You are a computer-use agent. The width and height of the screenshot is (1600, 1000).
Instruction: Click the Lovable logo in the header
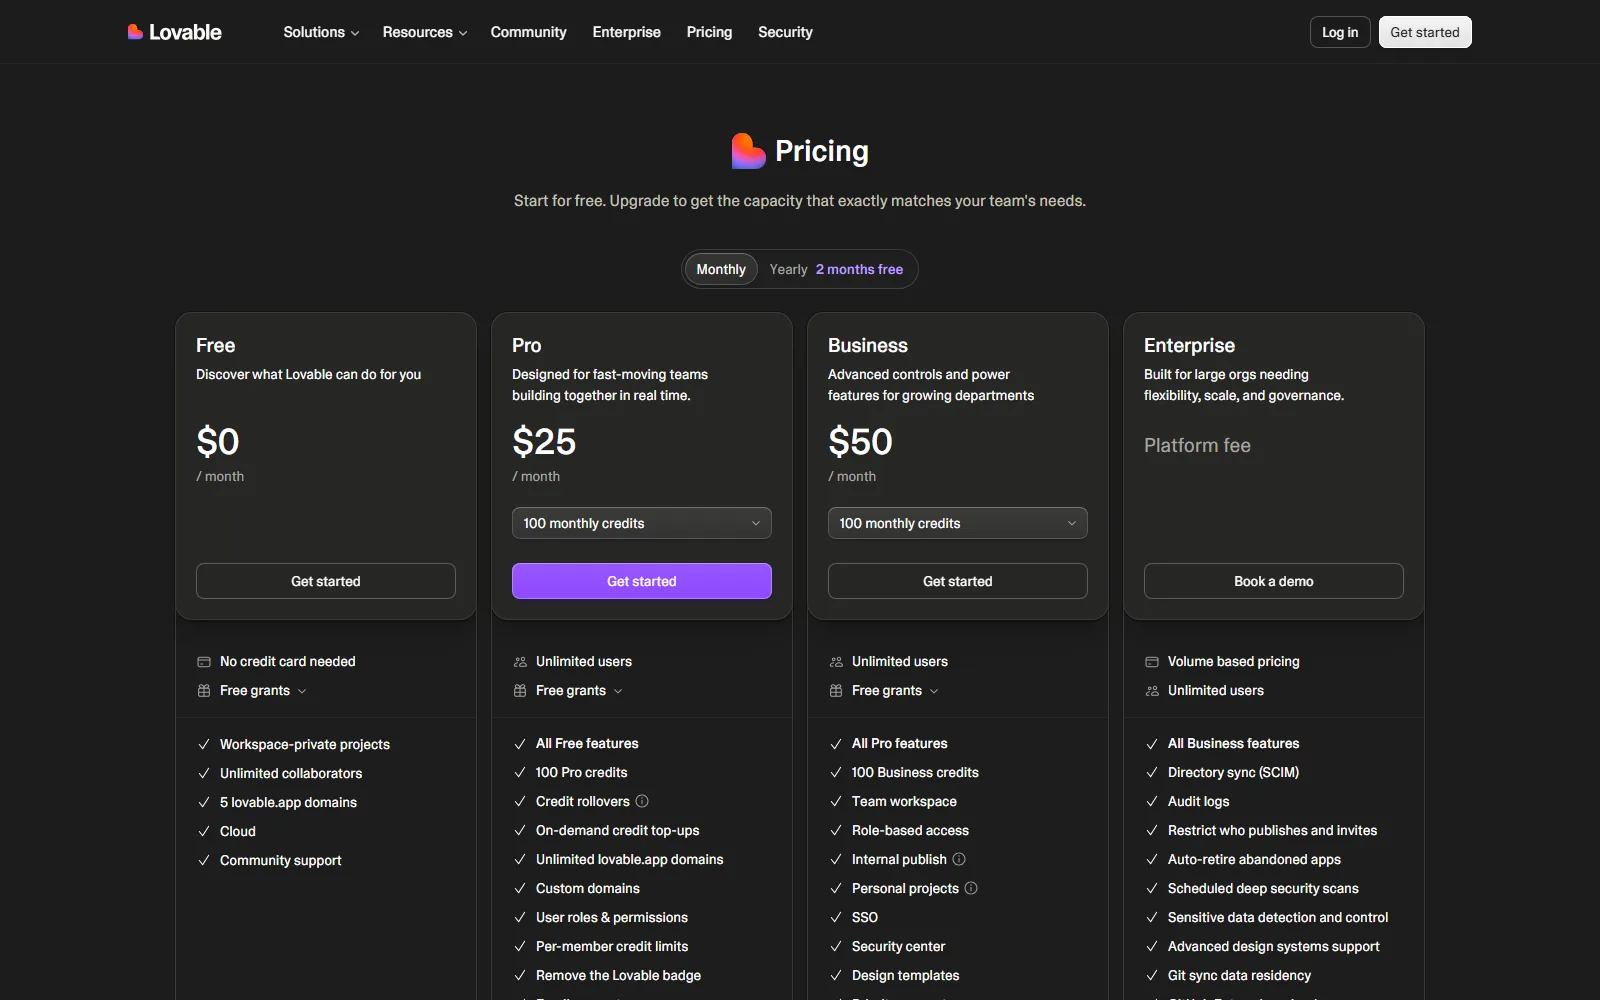click(x=175, y=32)
